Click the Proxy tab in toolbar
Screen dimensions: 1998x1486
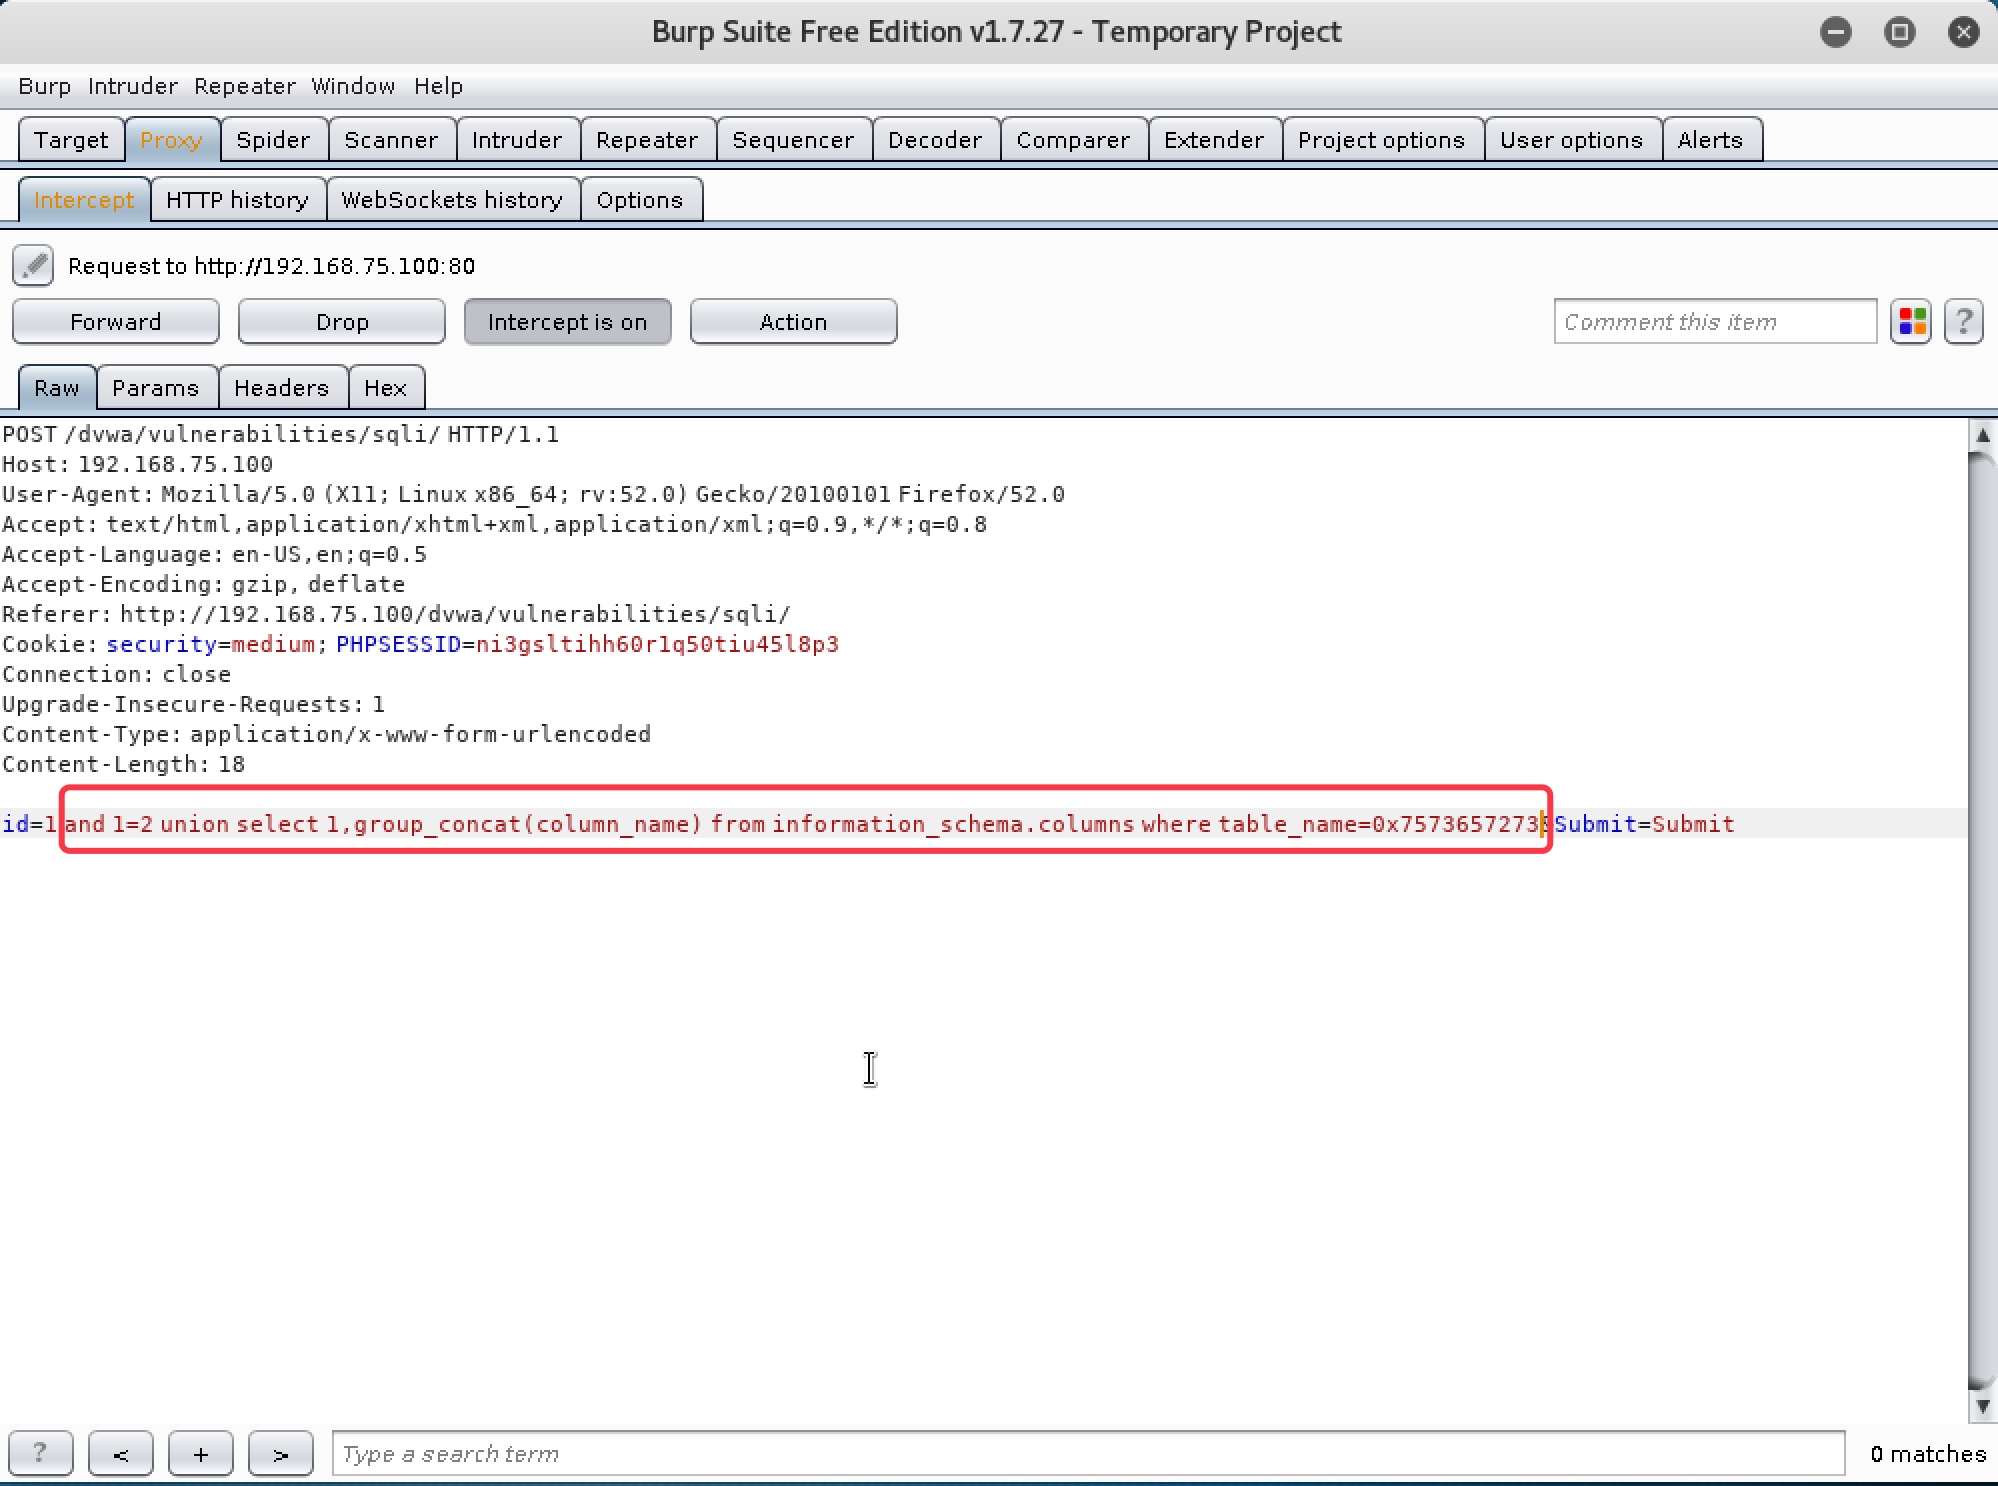click(x=172, y=139)
